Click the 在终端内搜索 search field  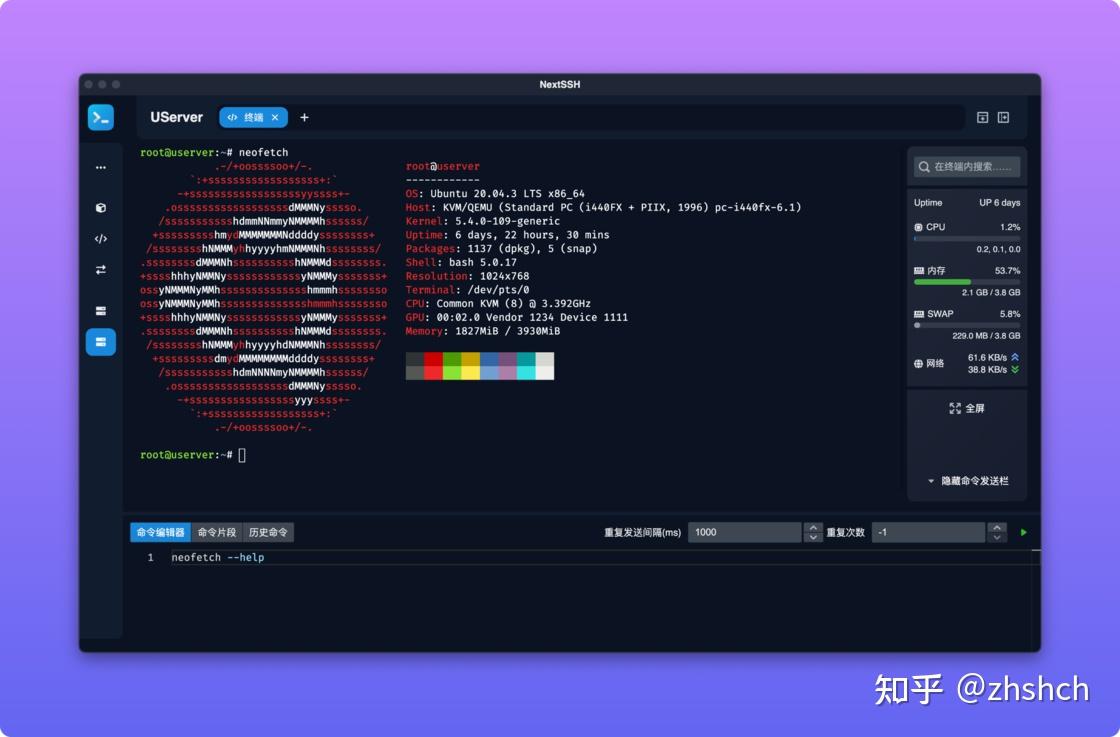coord(965,167)
